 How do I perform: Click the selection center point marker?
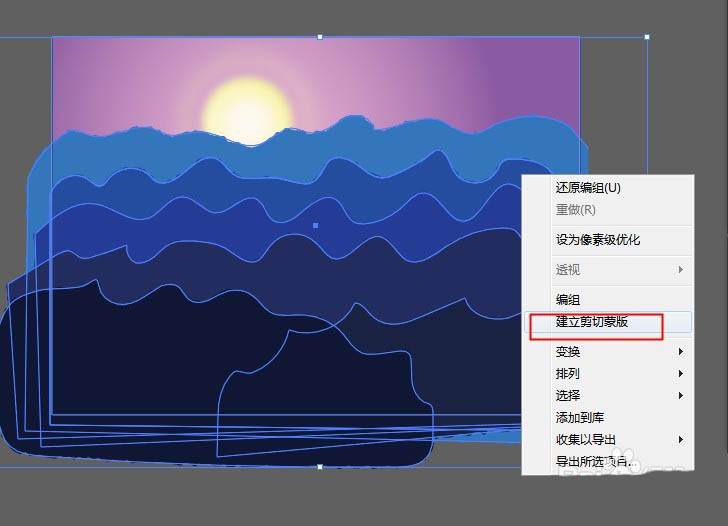316,226
